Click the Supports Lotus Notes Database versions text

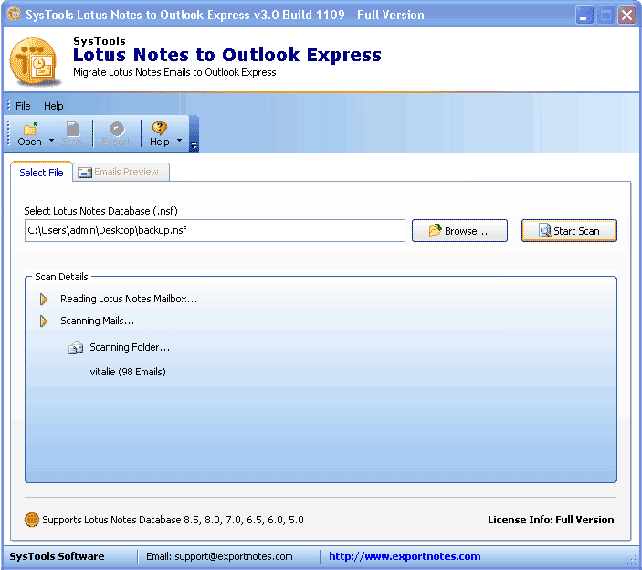click(x=173, y=519)
